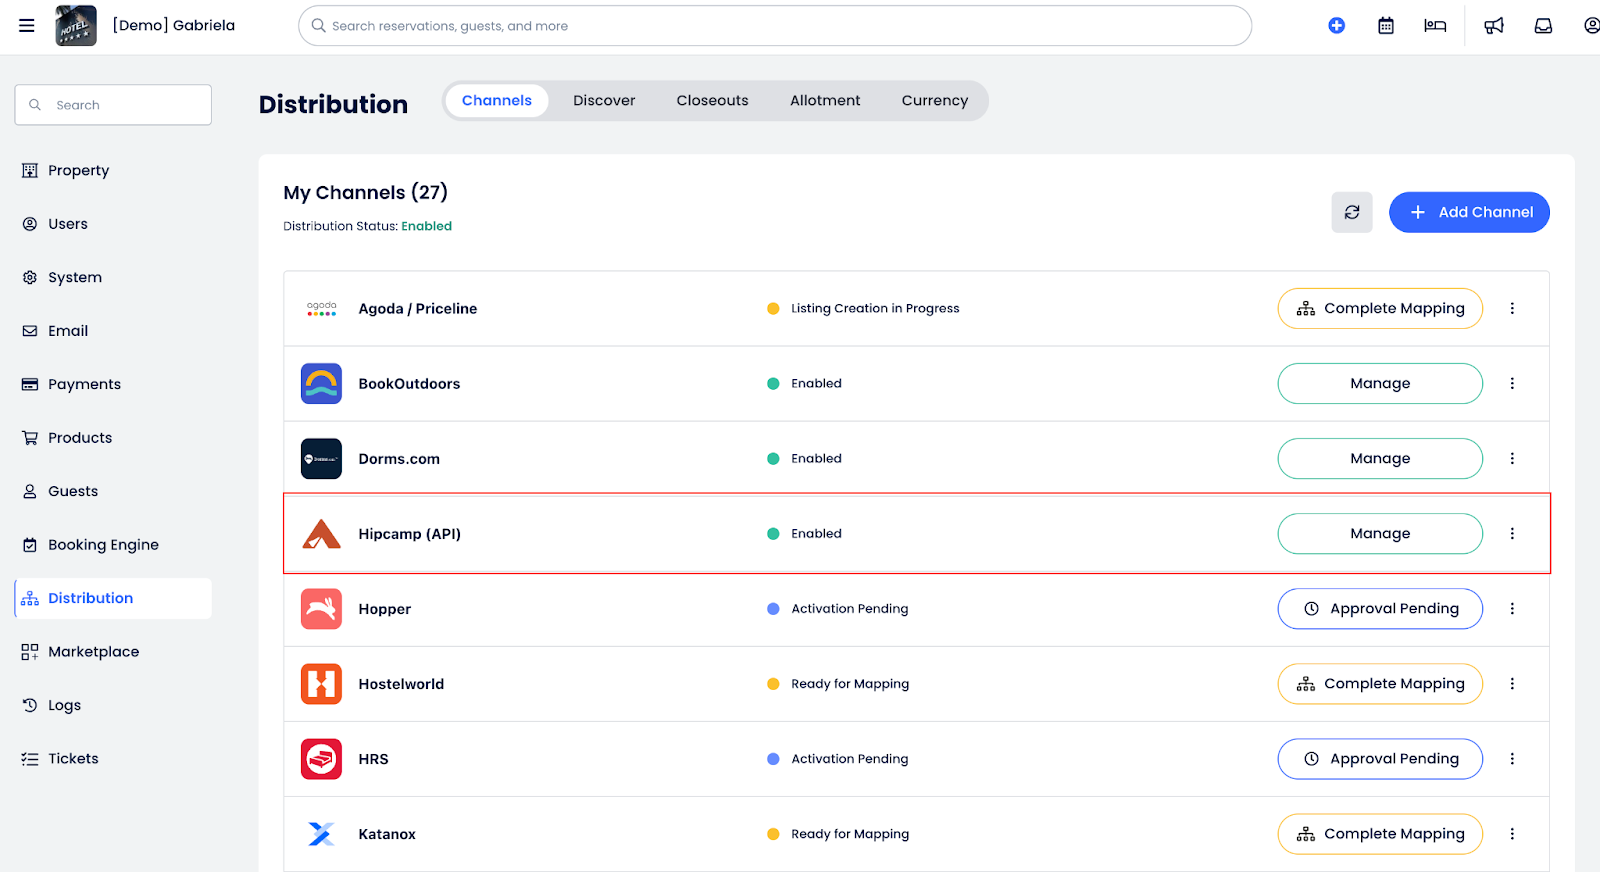Click the BookOutdoors channel name
The image size is (1600, 872).
coord(409,384)
